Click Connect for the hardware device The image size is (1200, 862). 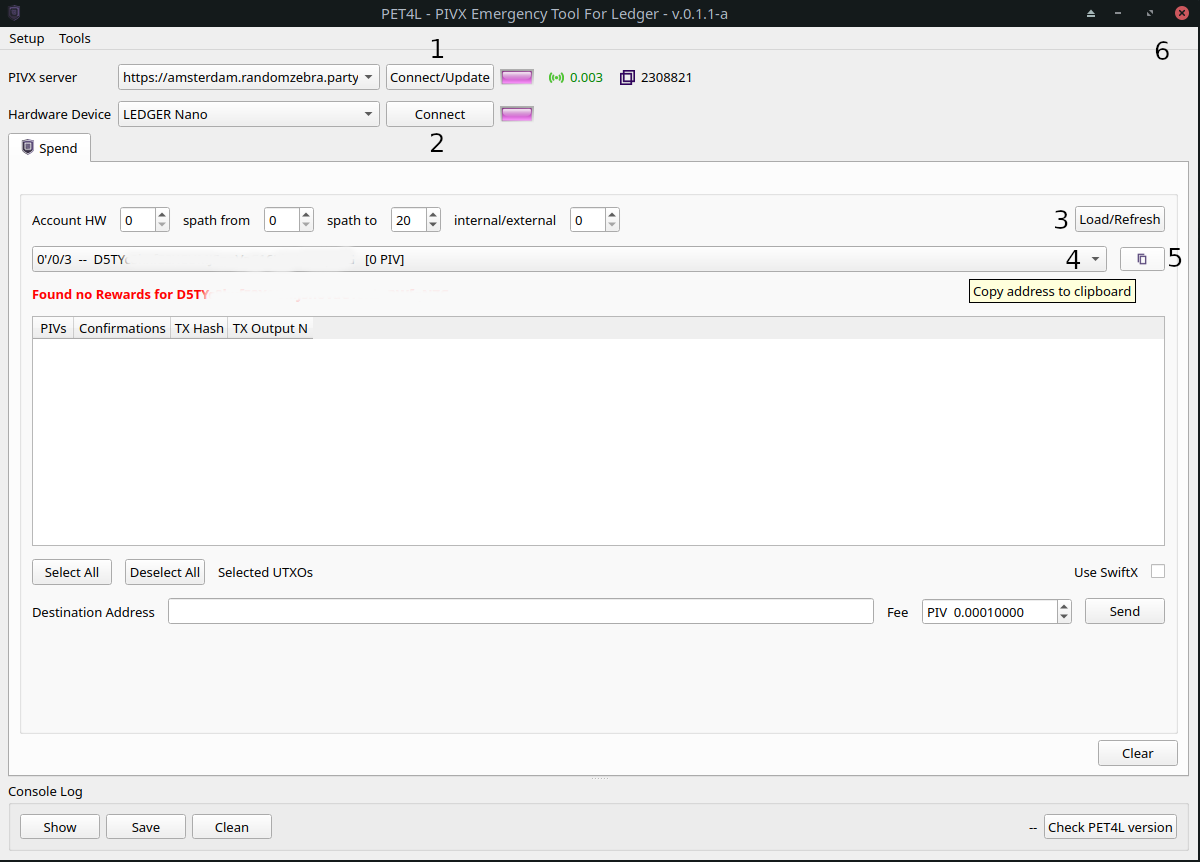pyautogui.click(x=440, y=114)
